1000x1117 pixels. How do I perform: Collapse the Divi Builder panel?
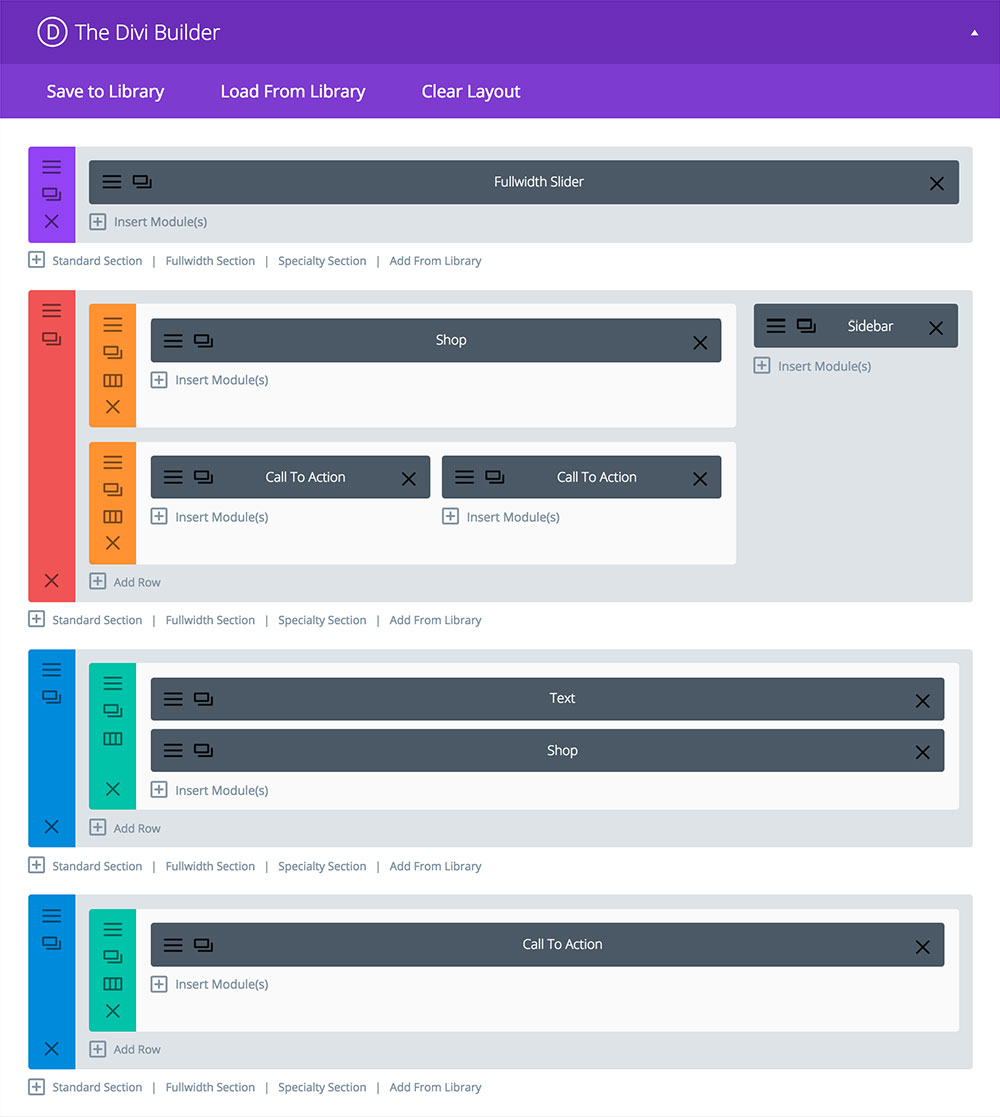(x=972, y=31)
